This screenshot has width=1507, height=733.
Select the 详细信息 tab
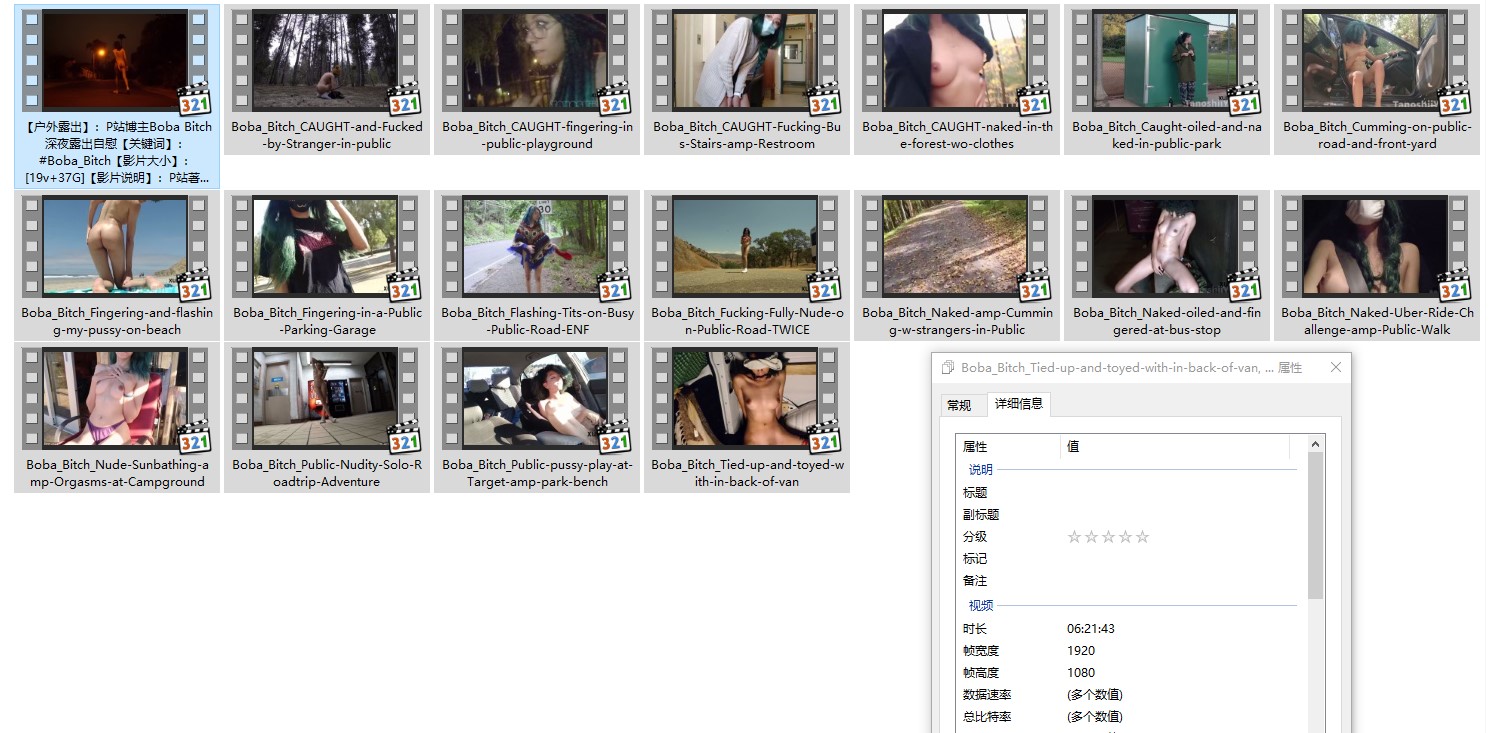1018,404
